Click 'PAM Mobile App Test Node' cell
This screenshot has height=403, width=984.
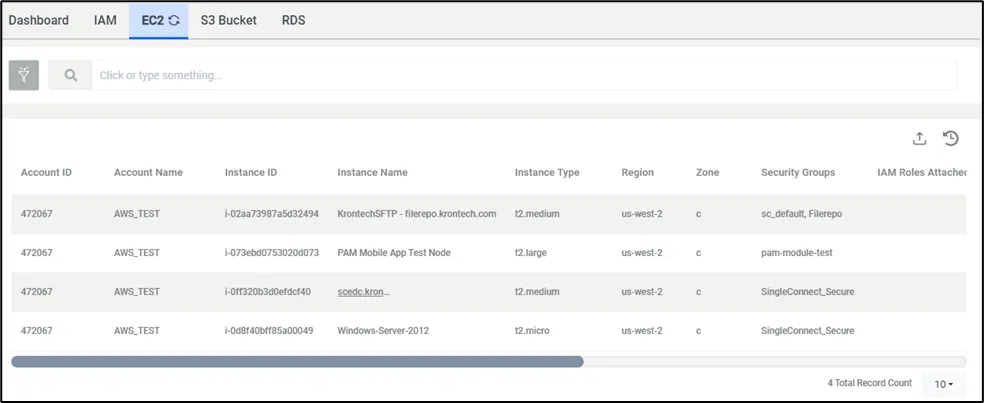(394, 253)
